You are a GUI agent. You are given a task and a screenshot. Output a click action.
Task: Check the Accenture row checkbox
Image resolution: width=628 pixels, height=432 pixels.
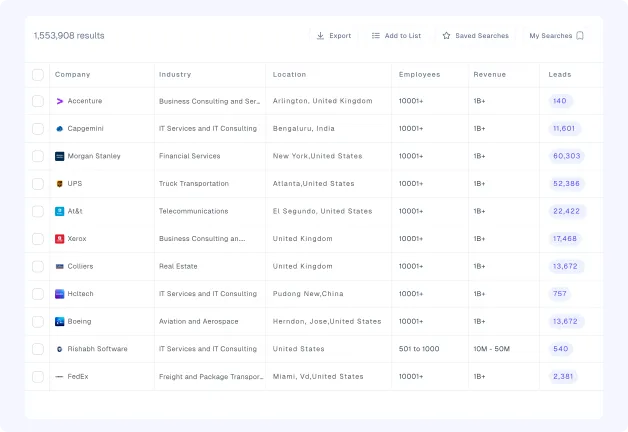coord(38,101)
